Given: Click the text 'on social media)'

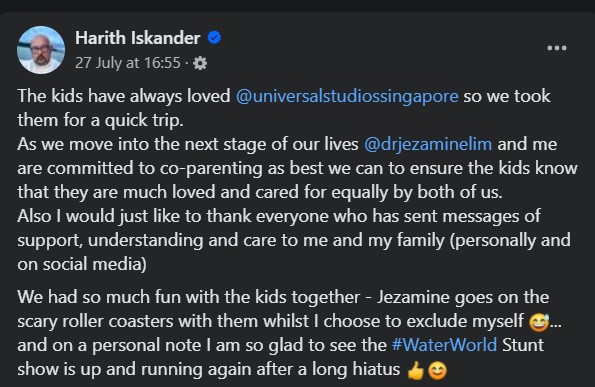Looking at the screenshot, I should coord(82,264).
